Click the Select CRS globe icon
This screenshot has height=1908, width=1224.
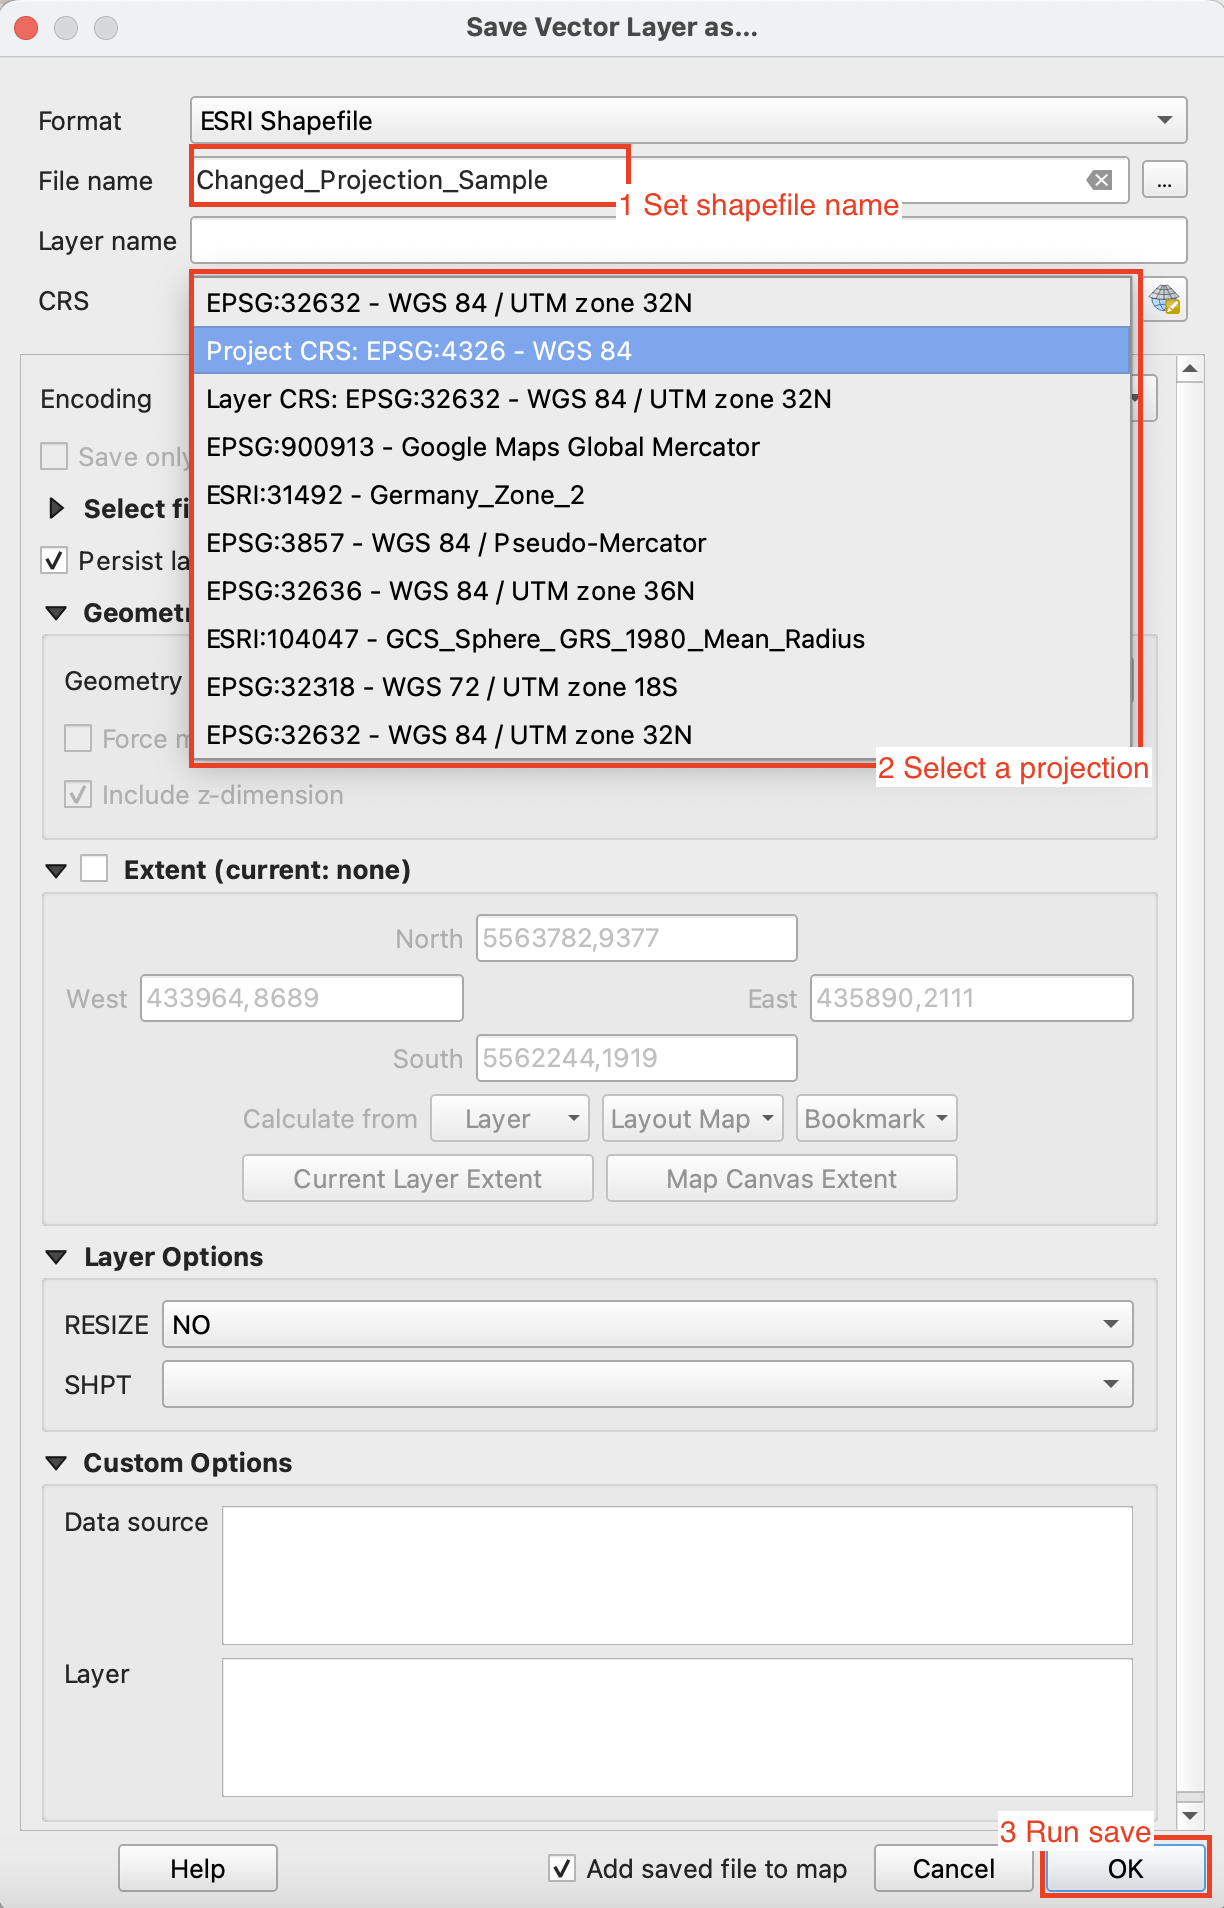(x=1165, y=300)
